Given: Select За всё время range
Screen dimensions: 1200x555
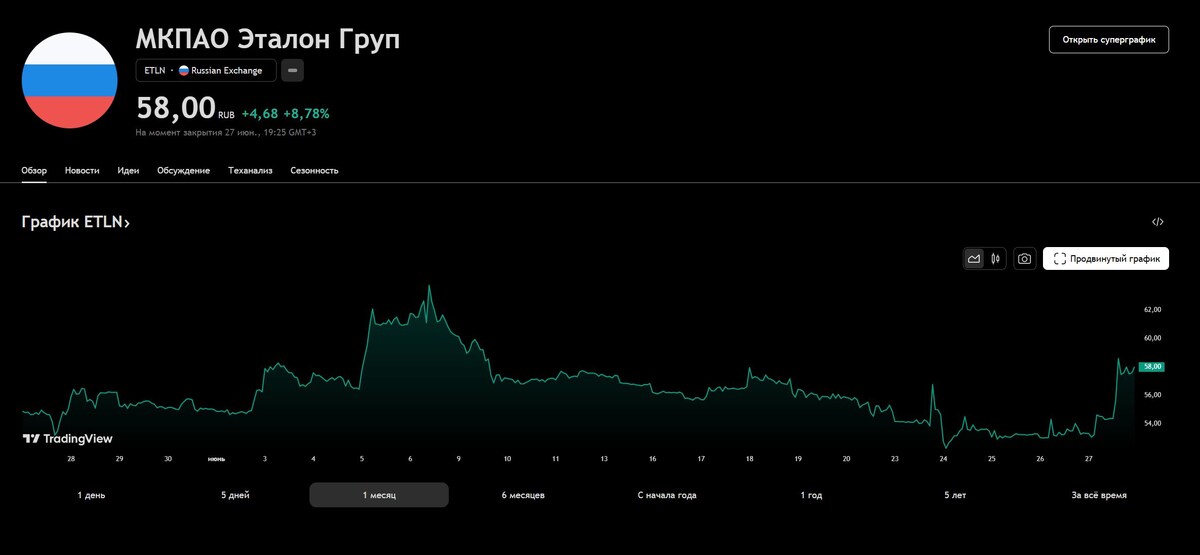Looking at the screenshot, I should 1099,495.
